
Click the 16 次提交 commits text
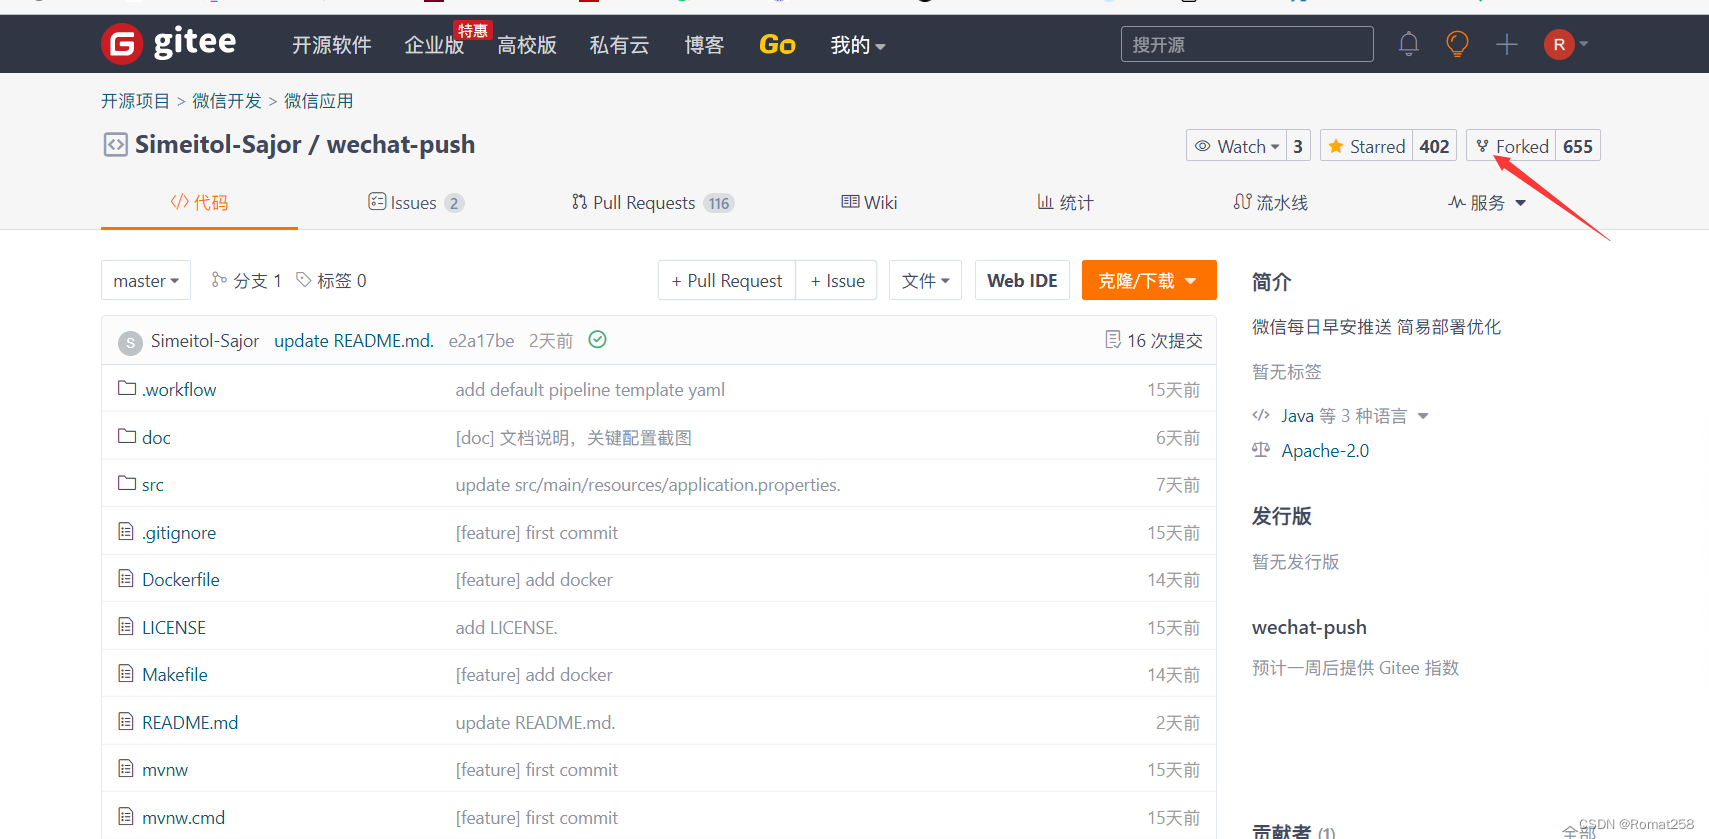point(1165,340)
